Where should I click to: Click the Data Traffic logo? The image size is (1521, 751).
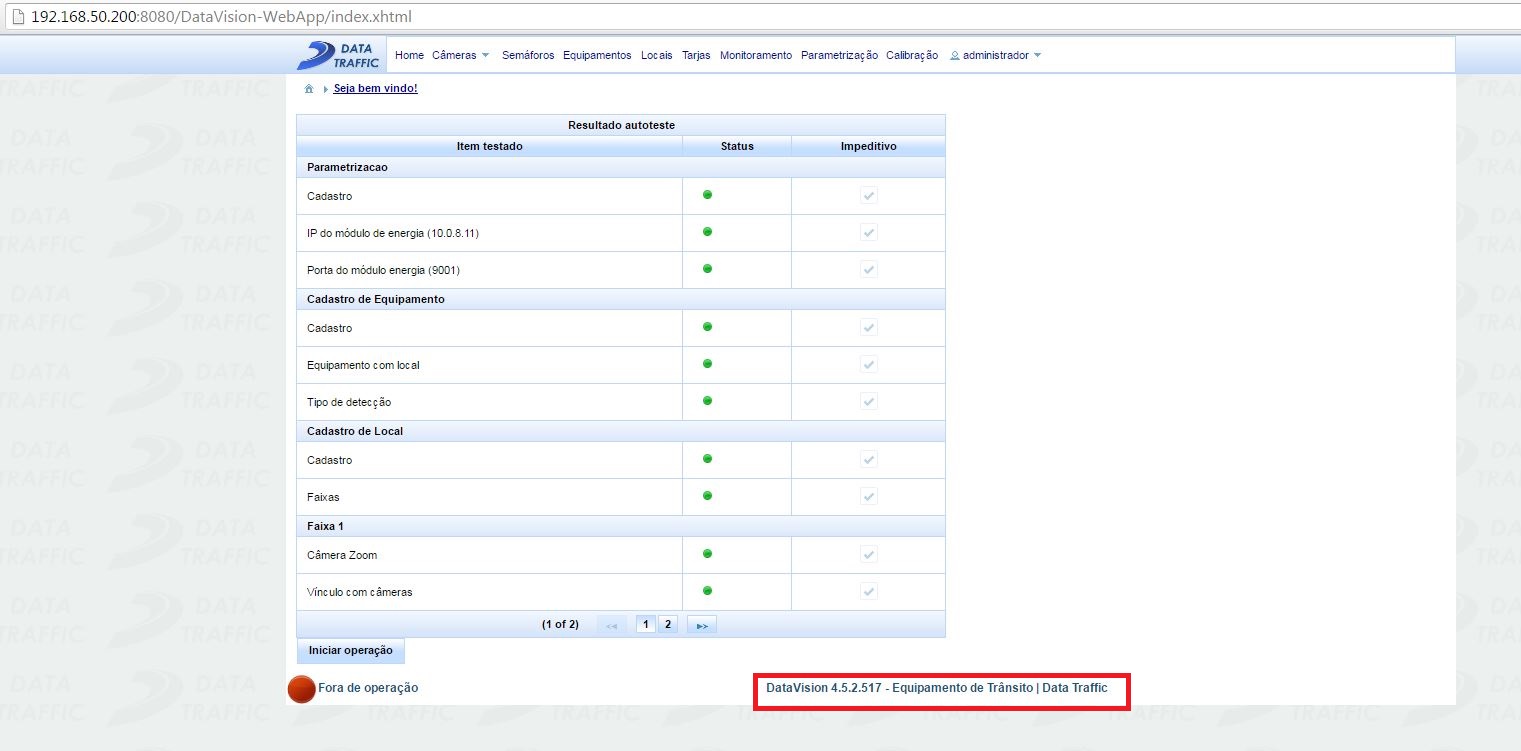coord(338,55)
